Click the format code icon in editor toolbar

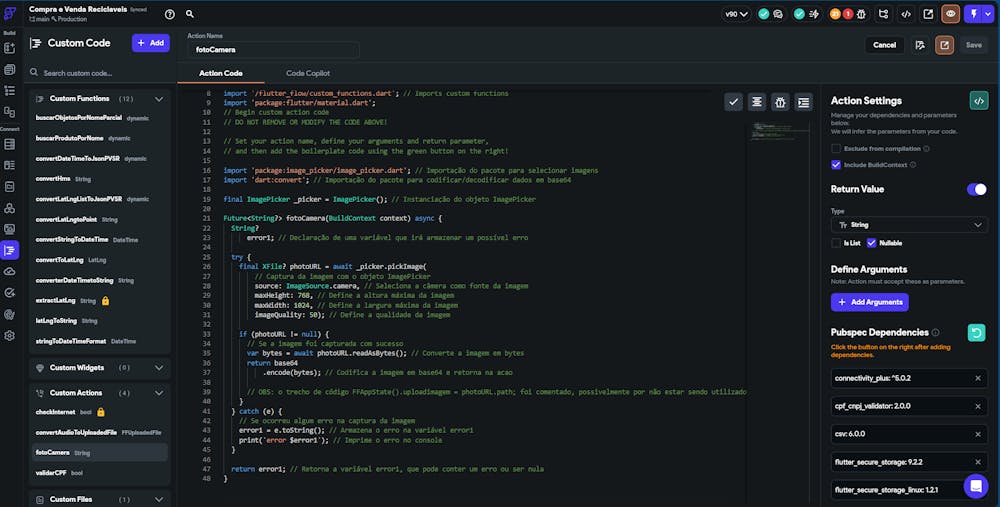click(757, 101)
